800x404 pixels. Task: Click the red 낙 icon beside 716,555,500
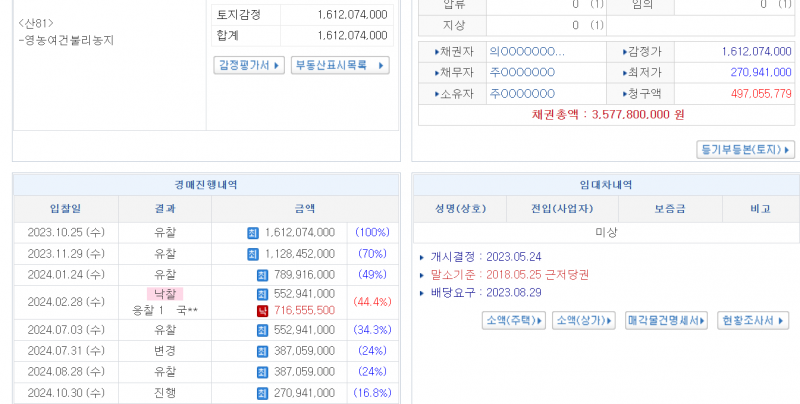click(x=263, y=311)
